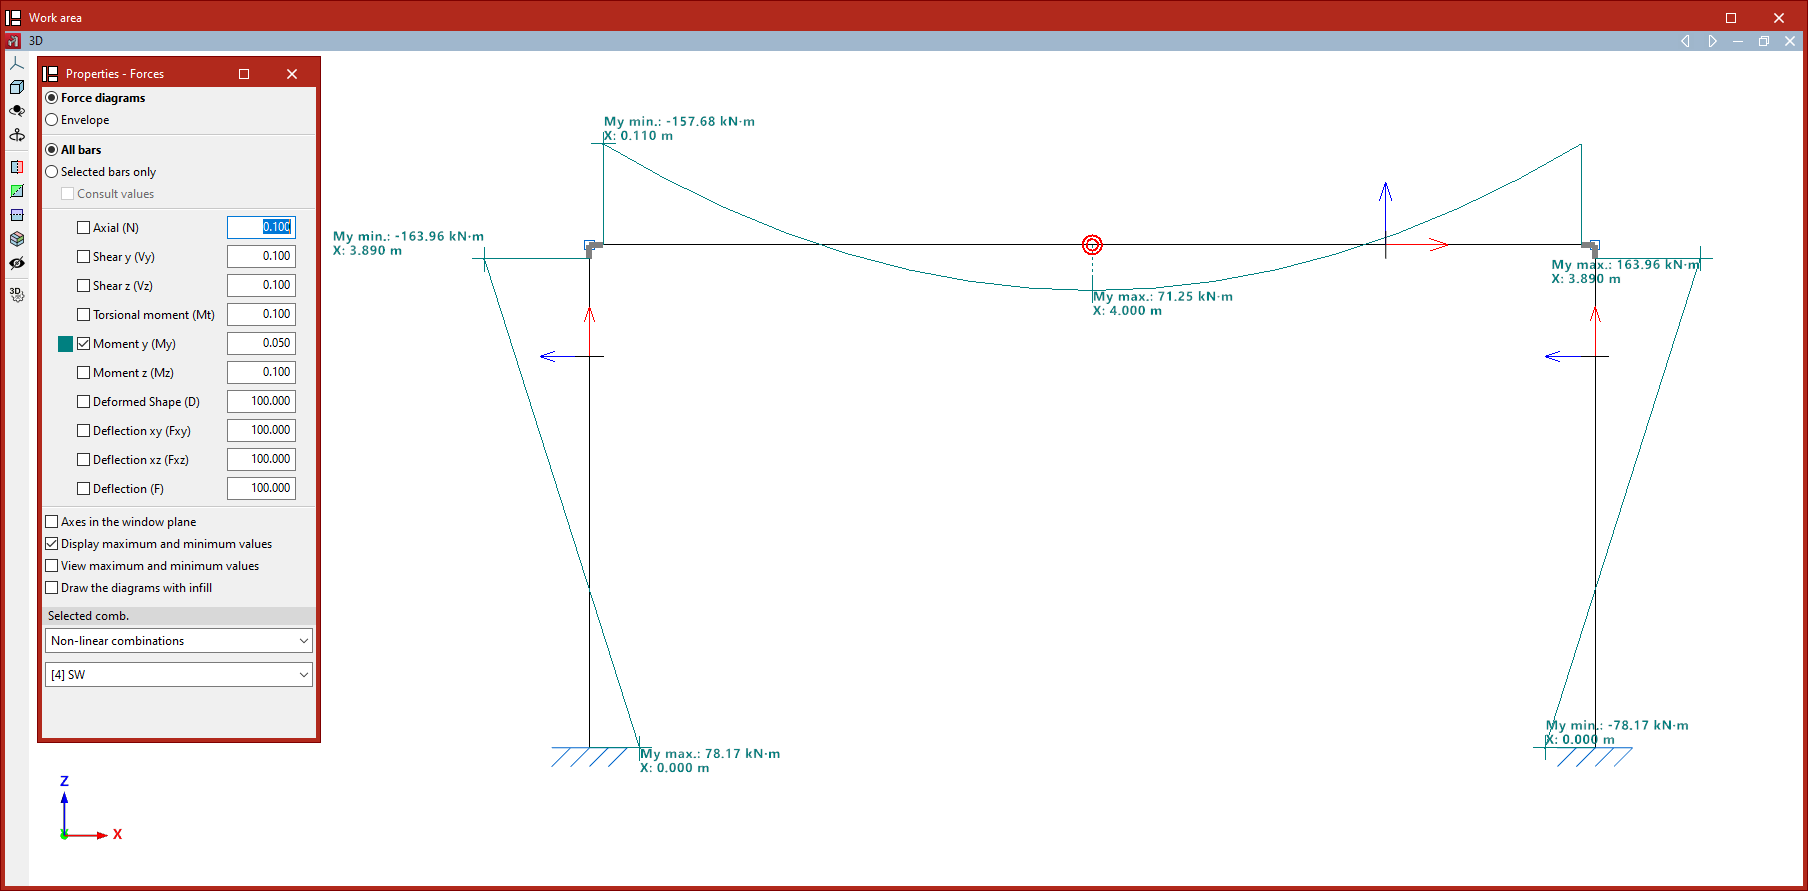Toggle Axes in the window plane
This screenshot has height=891, width=1808.
click(x=52, y=522)
